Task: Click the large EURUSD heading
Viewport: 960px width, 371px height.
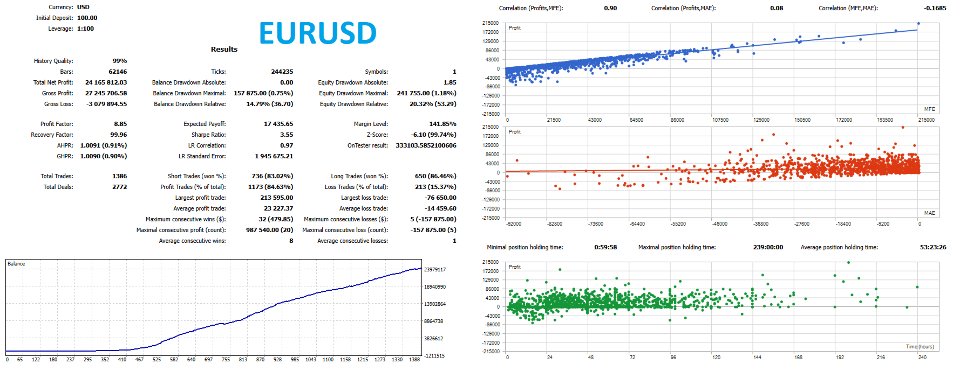Action: tap(317, 33)
